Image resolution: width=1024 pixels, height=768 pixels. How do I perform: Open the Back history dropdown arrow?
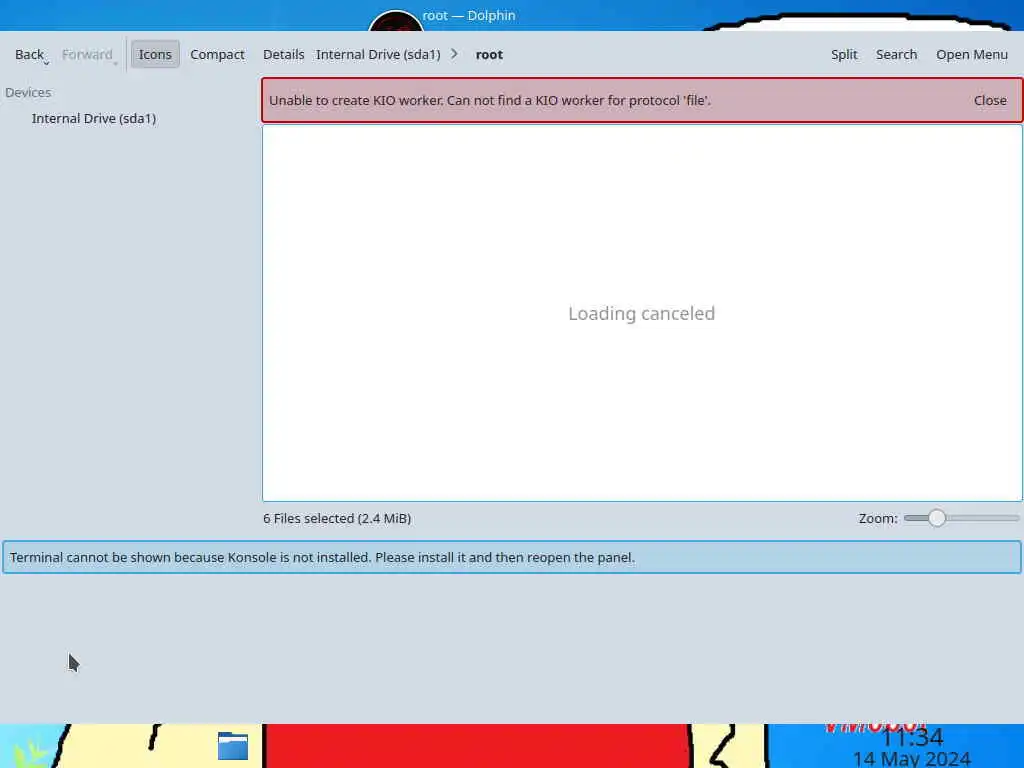(47, 63)
